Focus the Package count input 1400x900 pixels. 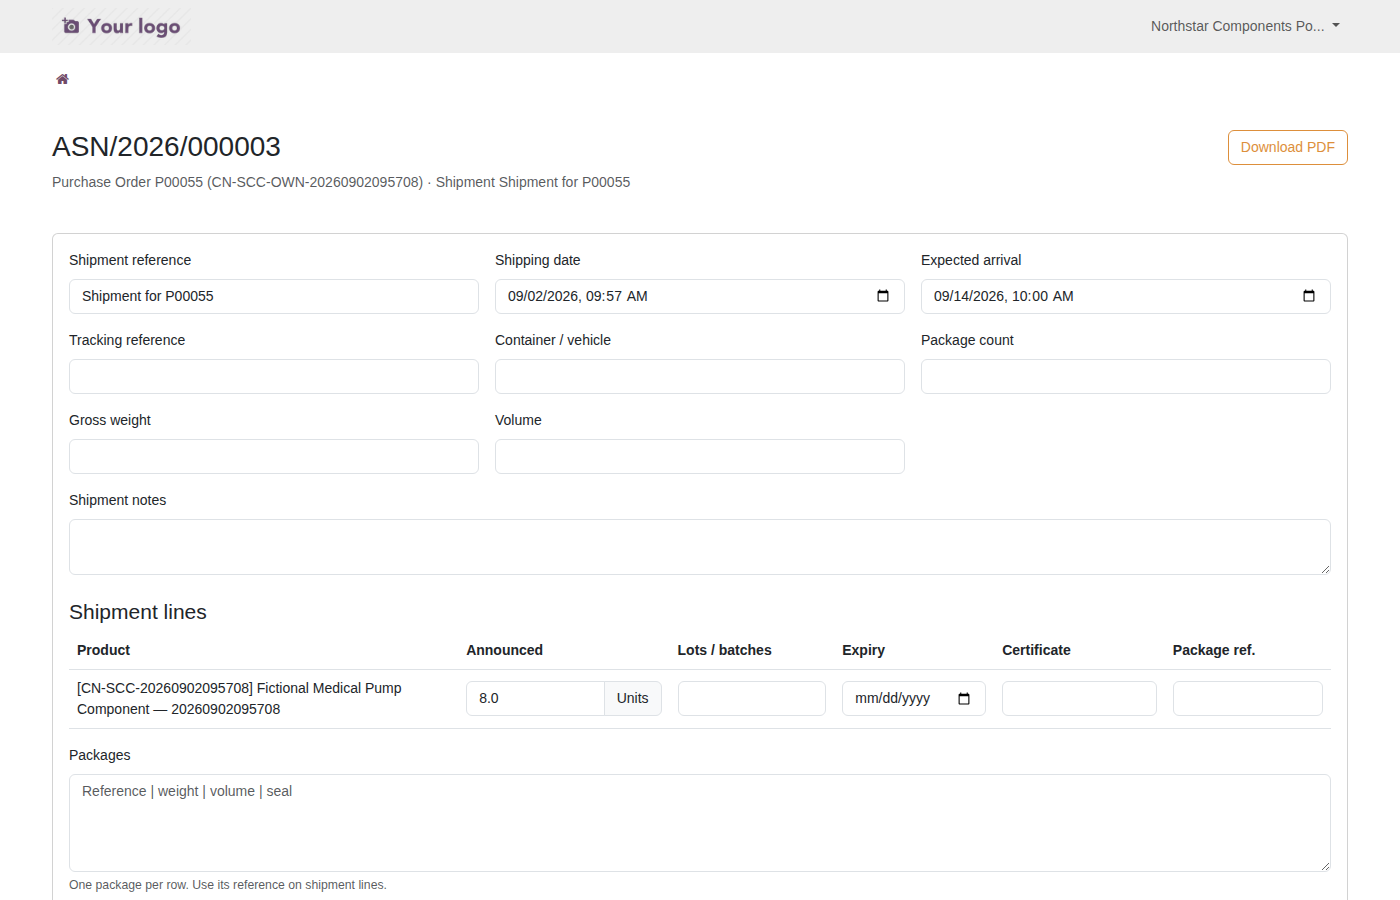tap(1126, 376)
